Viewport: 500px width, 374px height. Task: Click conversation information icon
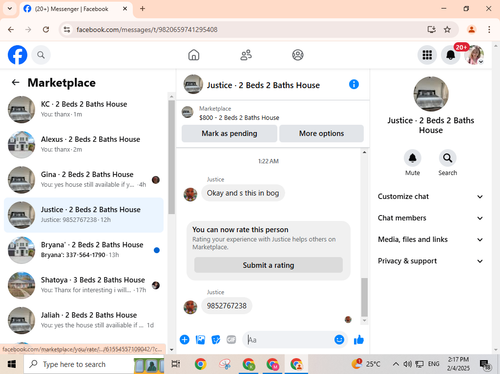coord(354,84)
